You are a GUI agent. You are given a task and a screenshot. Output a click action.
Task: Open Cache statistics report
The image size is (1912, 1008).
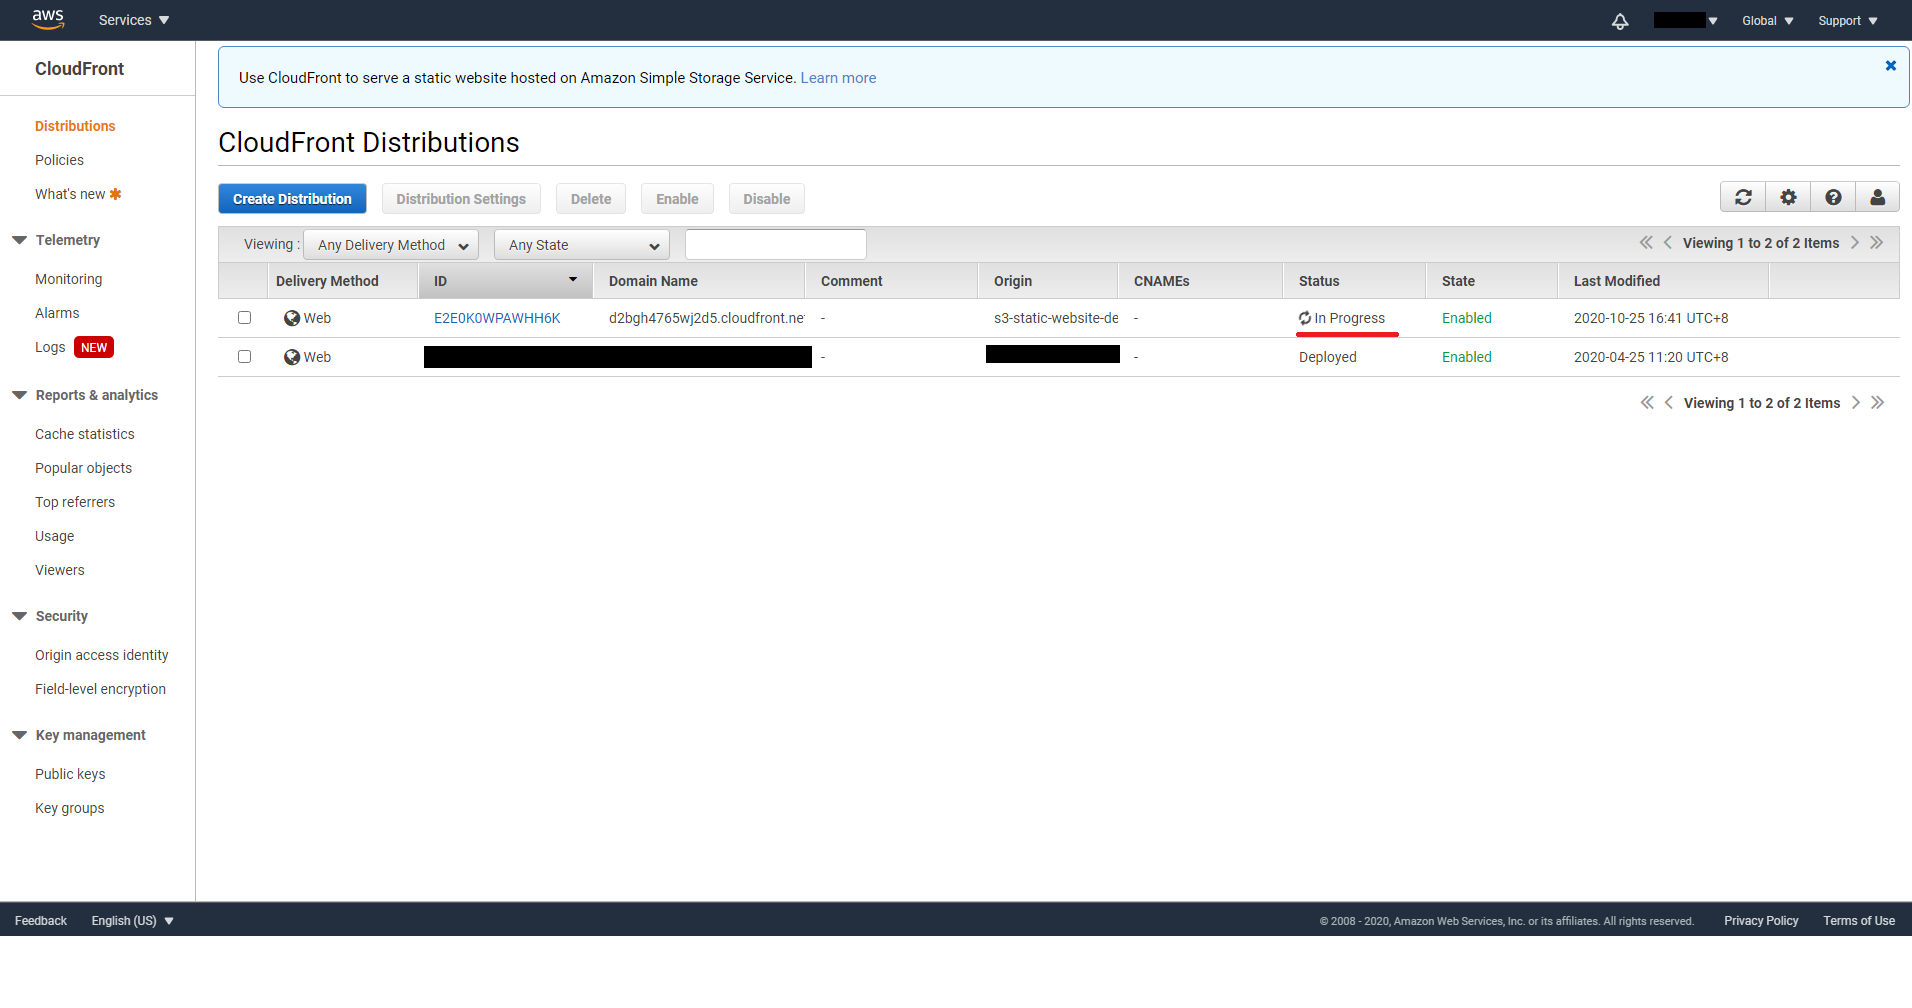85,434
